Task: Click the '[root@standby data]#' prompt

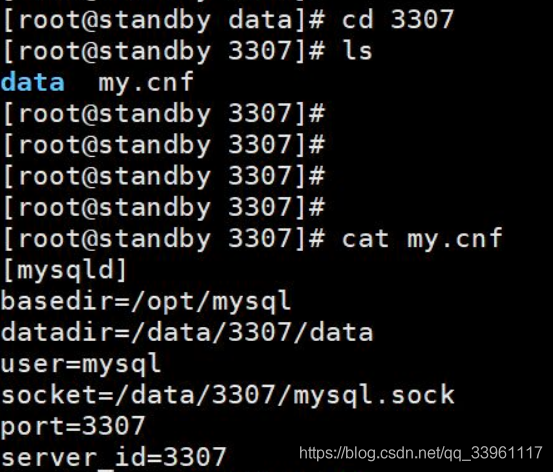Action: [163, 20]
